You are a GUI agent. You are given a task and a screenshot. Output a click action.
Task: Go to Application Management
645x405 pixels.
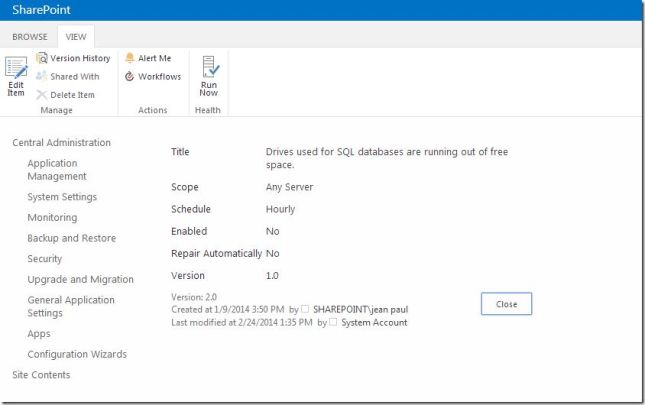click(x=57, y=170)
